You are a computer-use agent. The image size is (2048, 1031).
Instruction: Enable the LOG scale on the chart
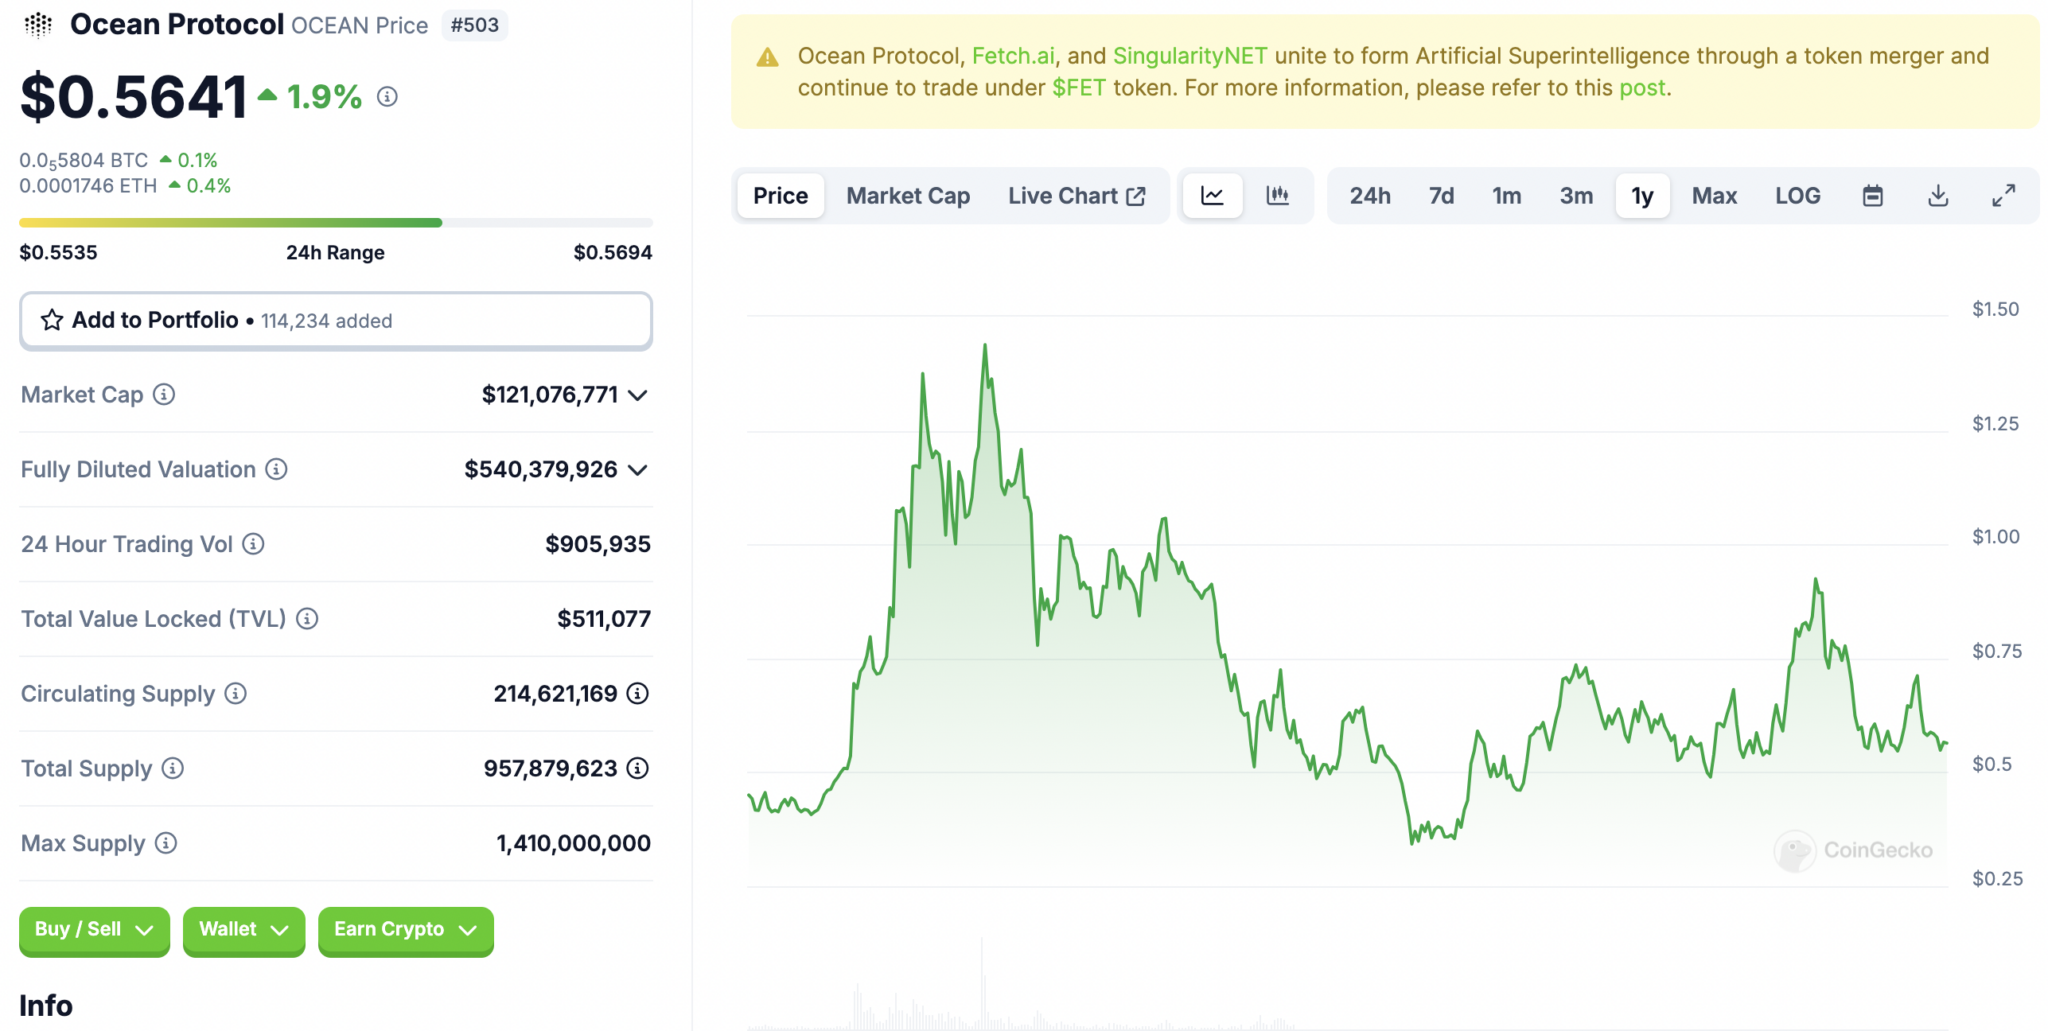pos(1797,195)
